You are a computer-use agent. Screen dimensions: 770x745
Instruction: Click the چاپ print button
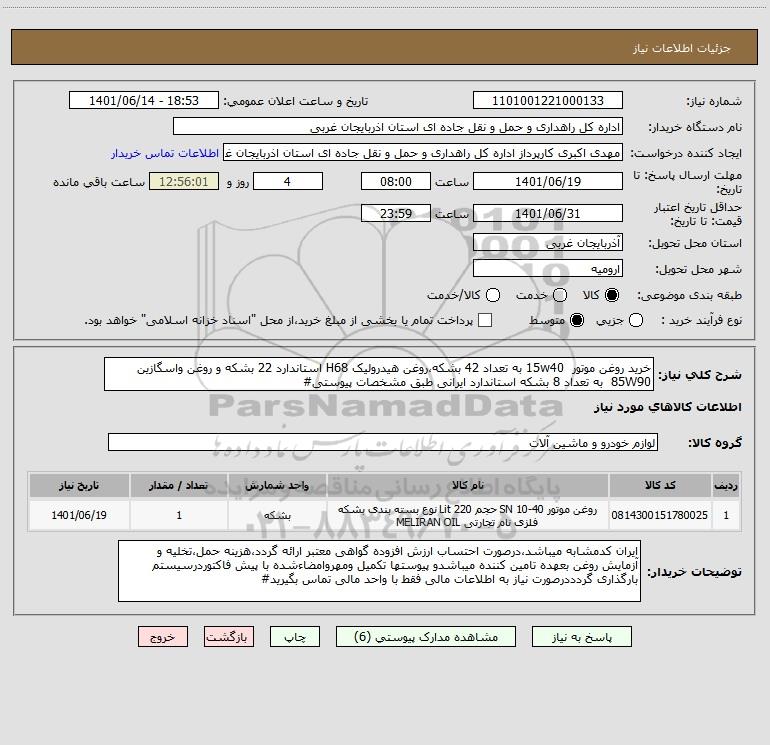click(295, 637)
